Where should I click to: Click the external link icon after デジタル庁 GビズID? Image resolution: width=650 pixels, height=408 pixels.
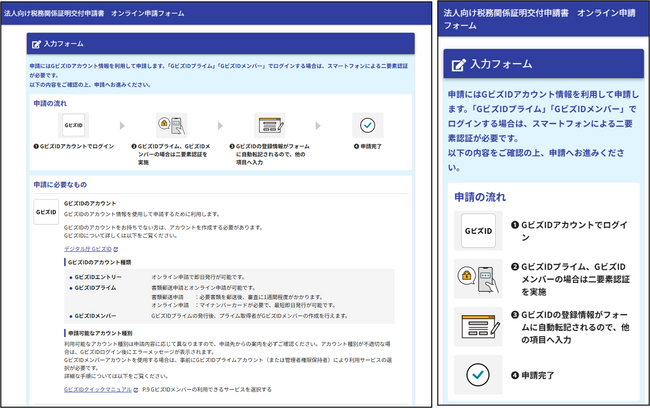tap(117, 248)
